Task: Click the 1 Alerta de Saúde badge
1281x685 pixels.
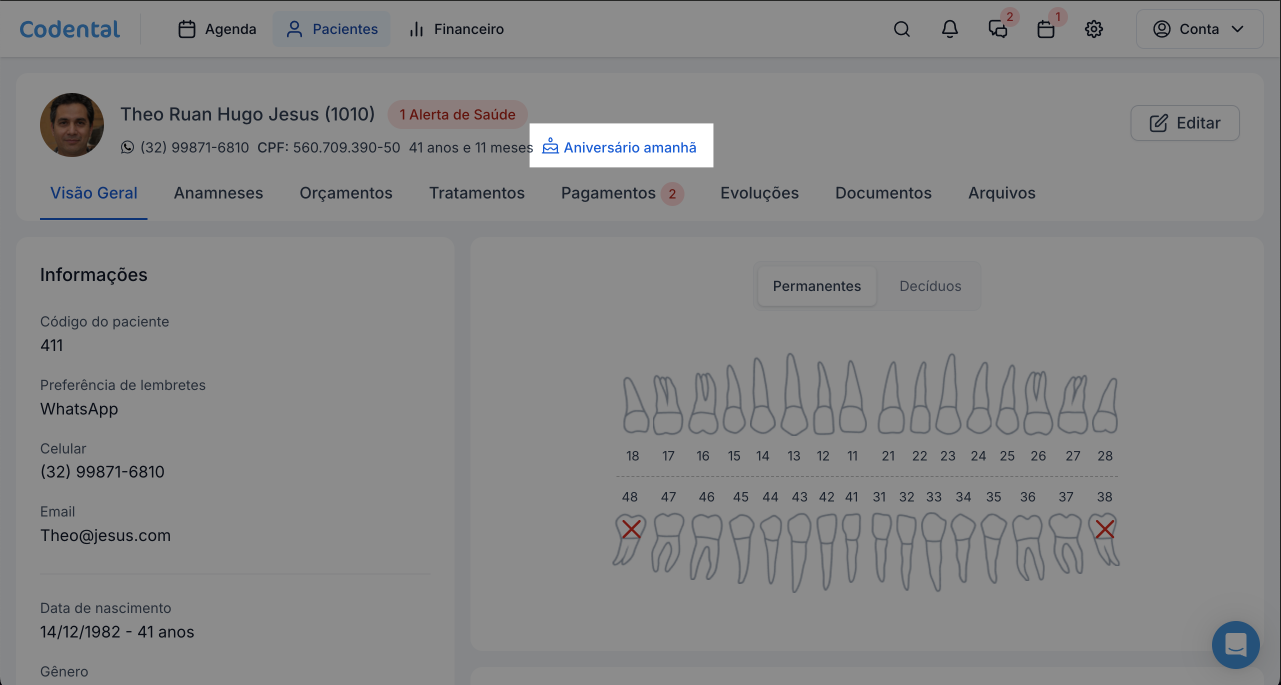Action: pyautogui.click(x=457, y=114)
